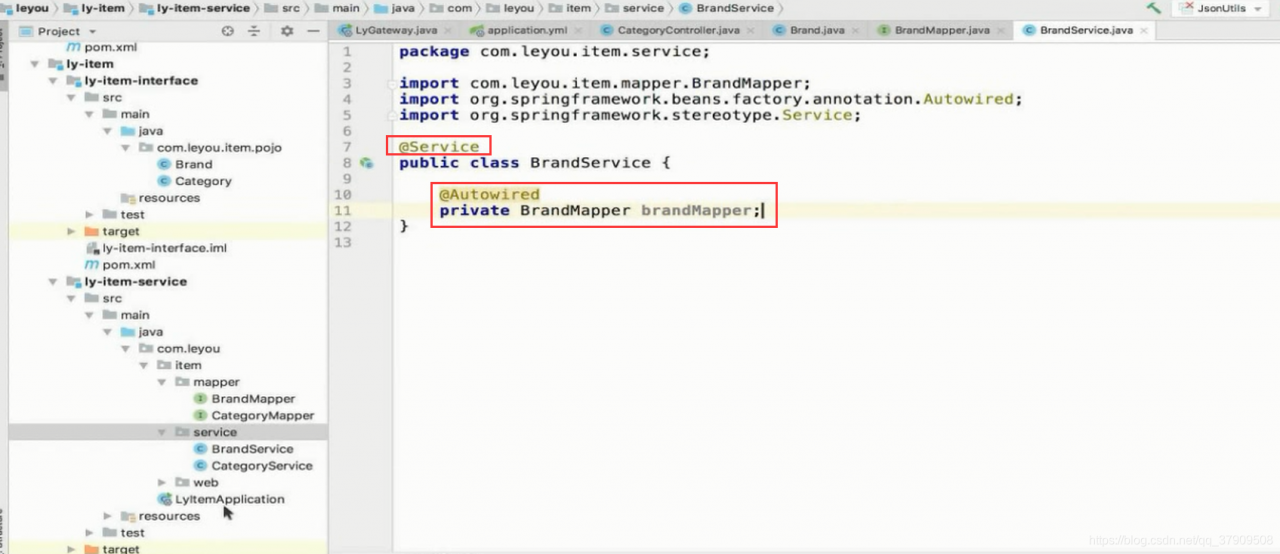Click the import fold marker on line 3
This screenshot has width=1280, height=554.
pyautogui.click(x=392, y=83)
